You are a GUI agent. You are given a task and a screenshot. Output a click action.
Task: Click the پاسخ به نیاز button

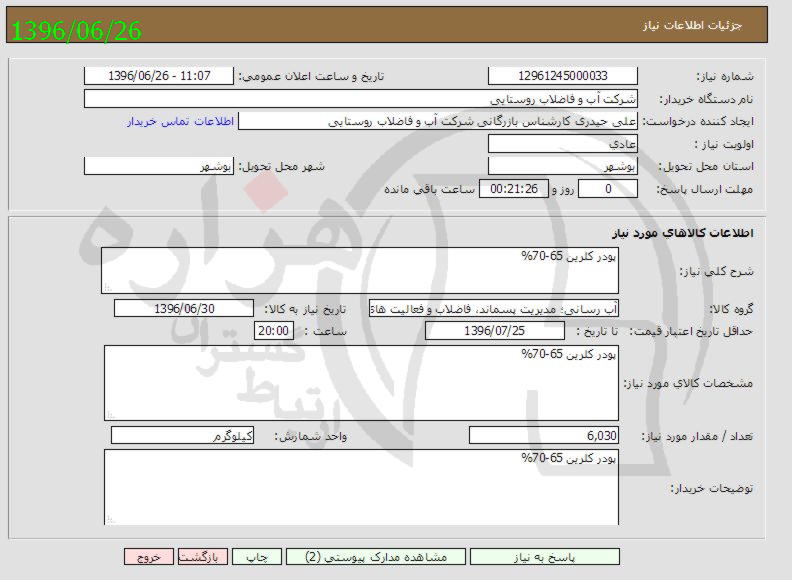544,557
